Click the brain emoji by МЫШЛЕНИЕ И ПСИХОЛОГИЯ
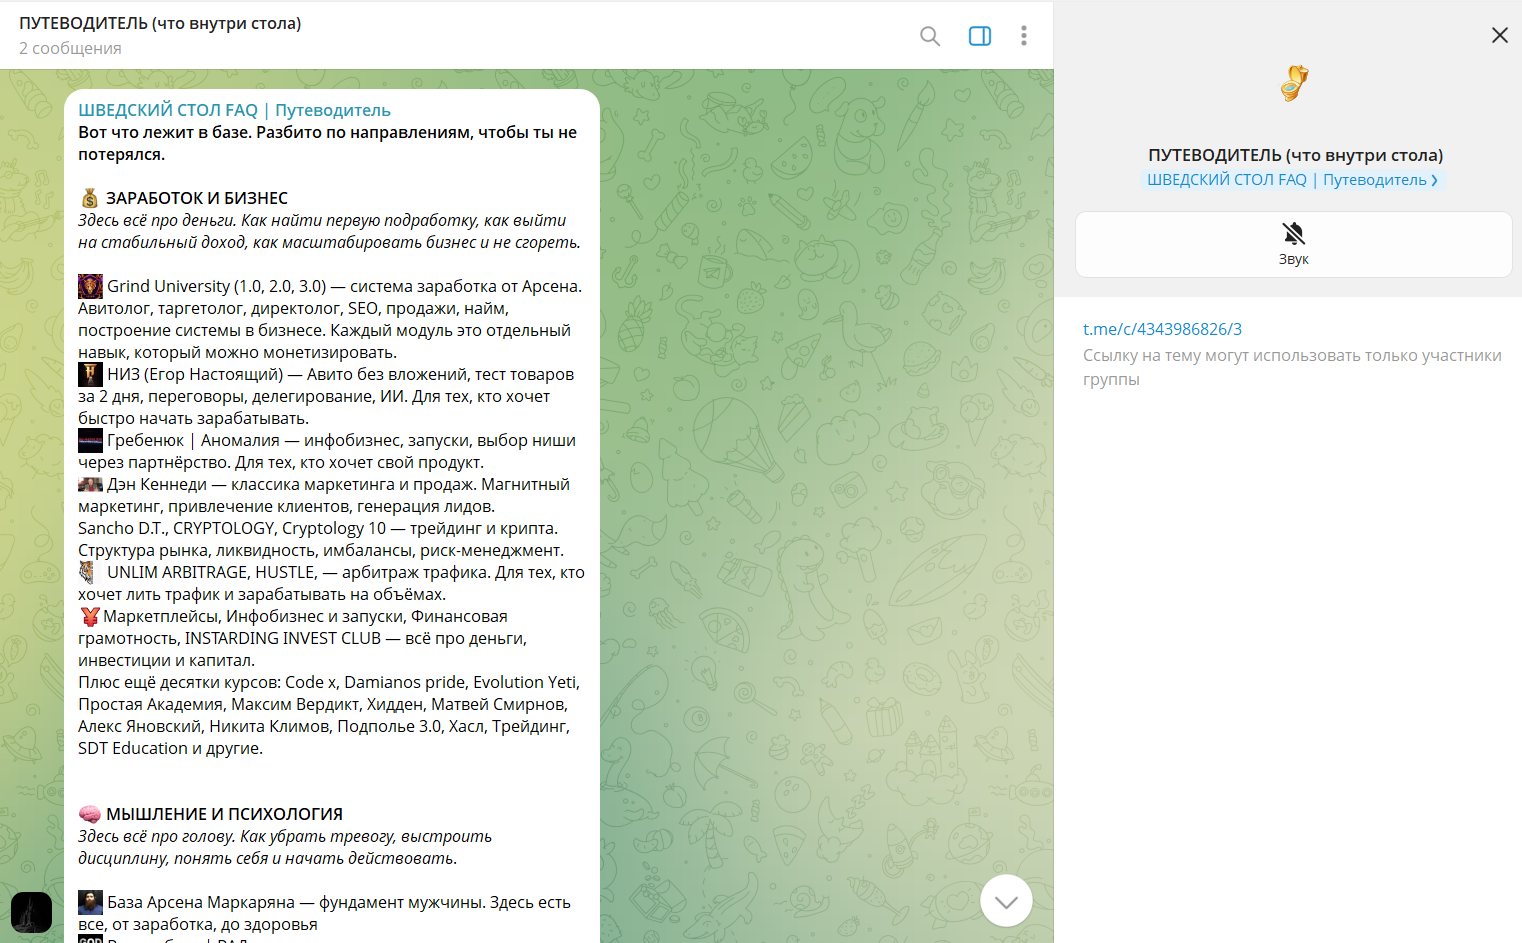Viewport: 1522px width, 943px height. (x=90, y=814)
